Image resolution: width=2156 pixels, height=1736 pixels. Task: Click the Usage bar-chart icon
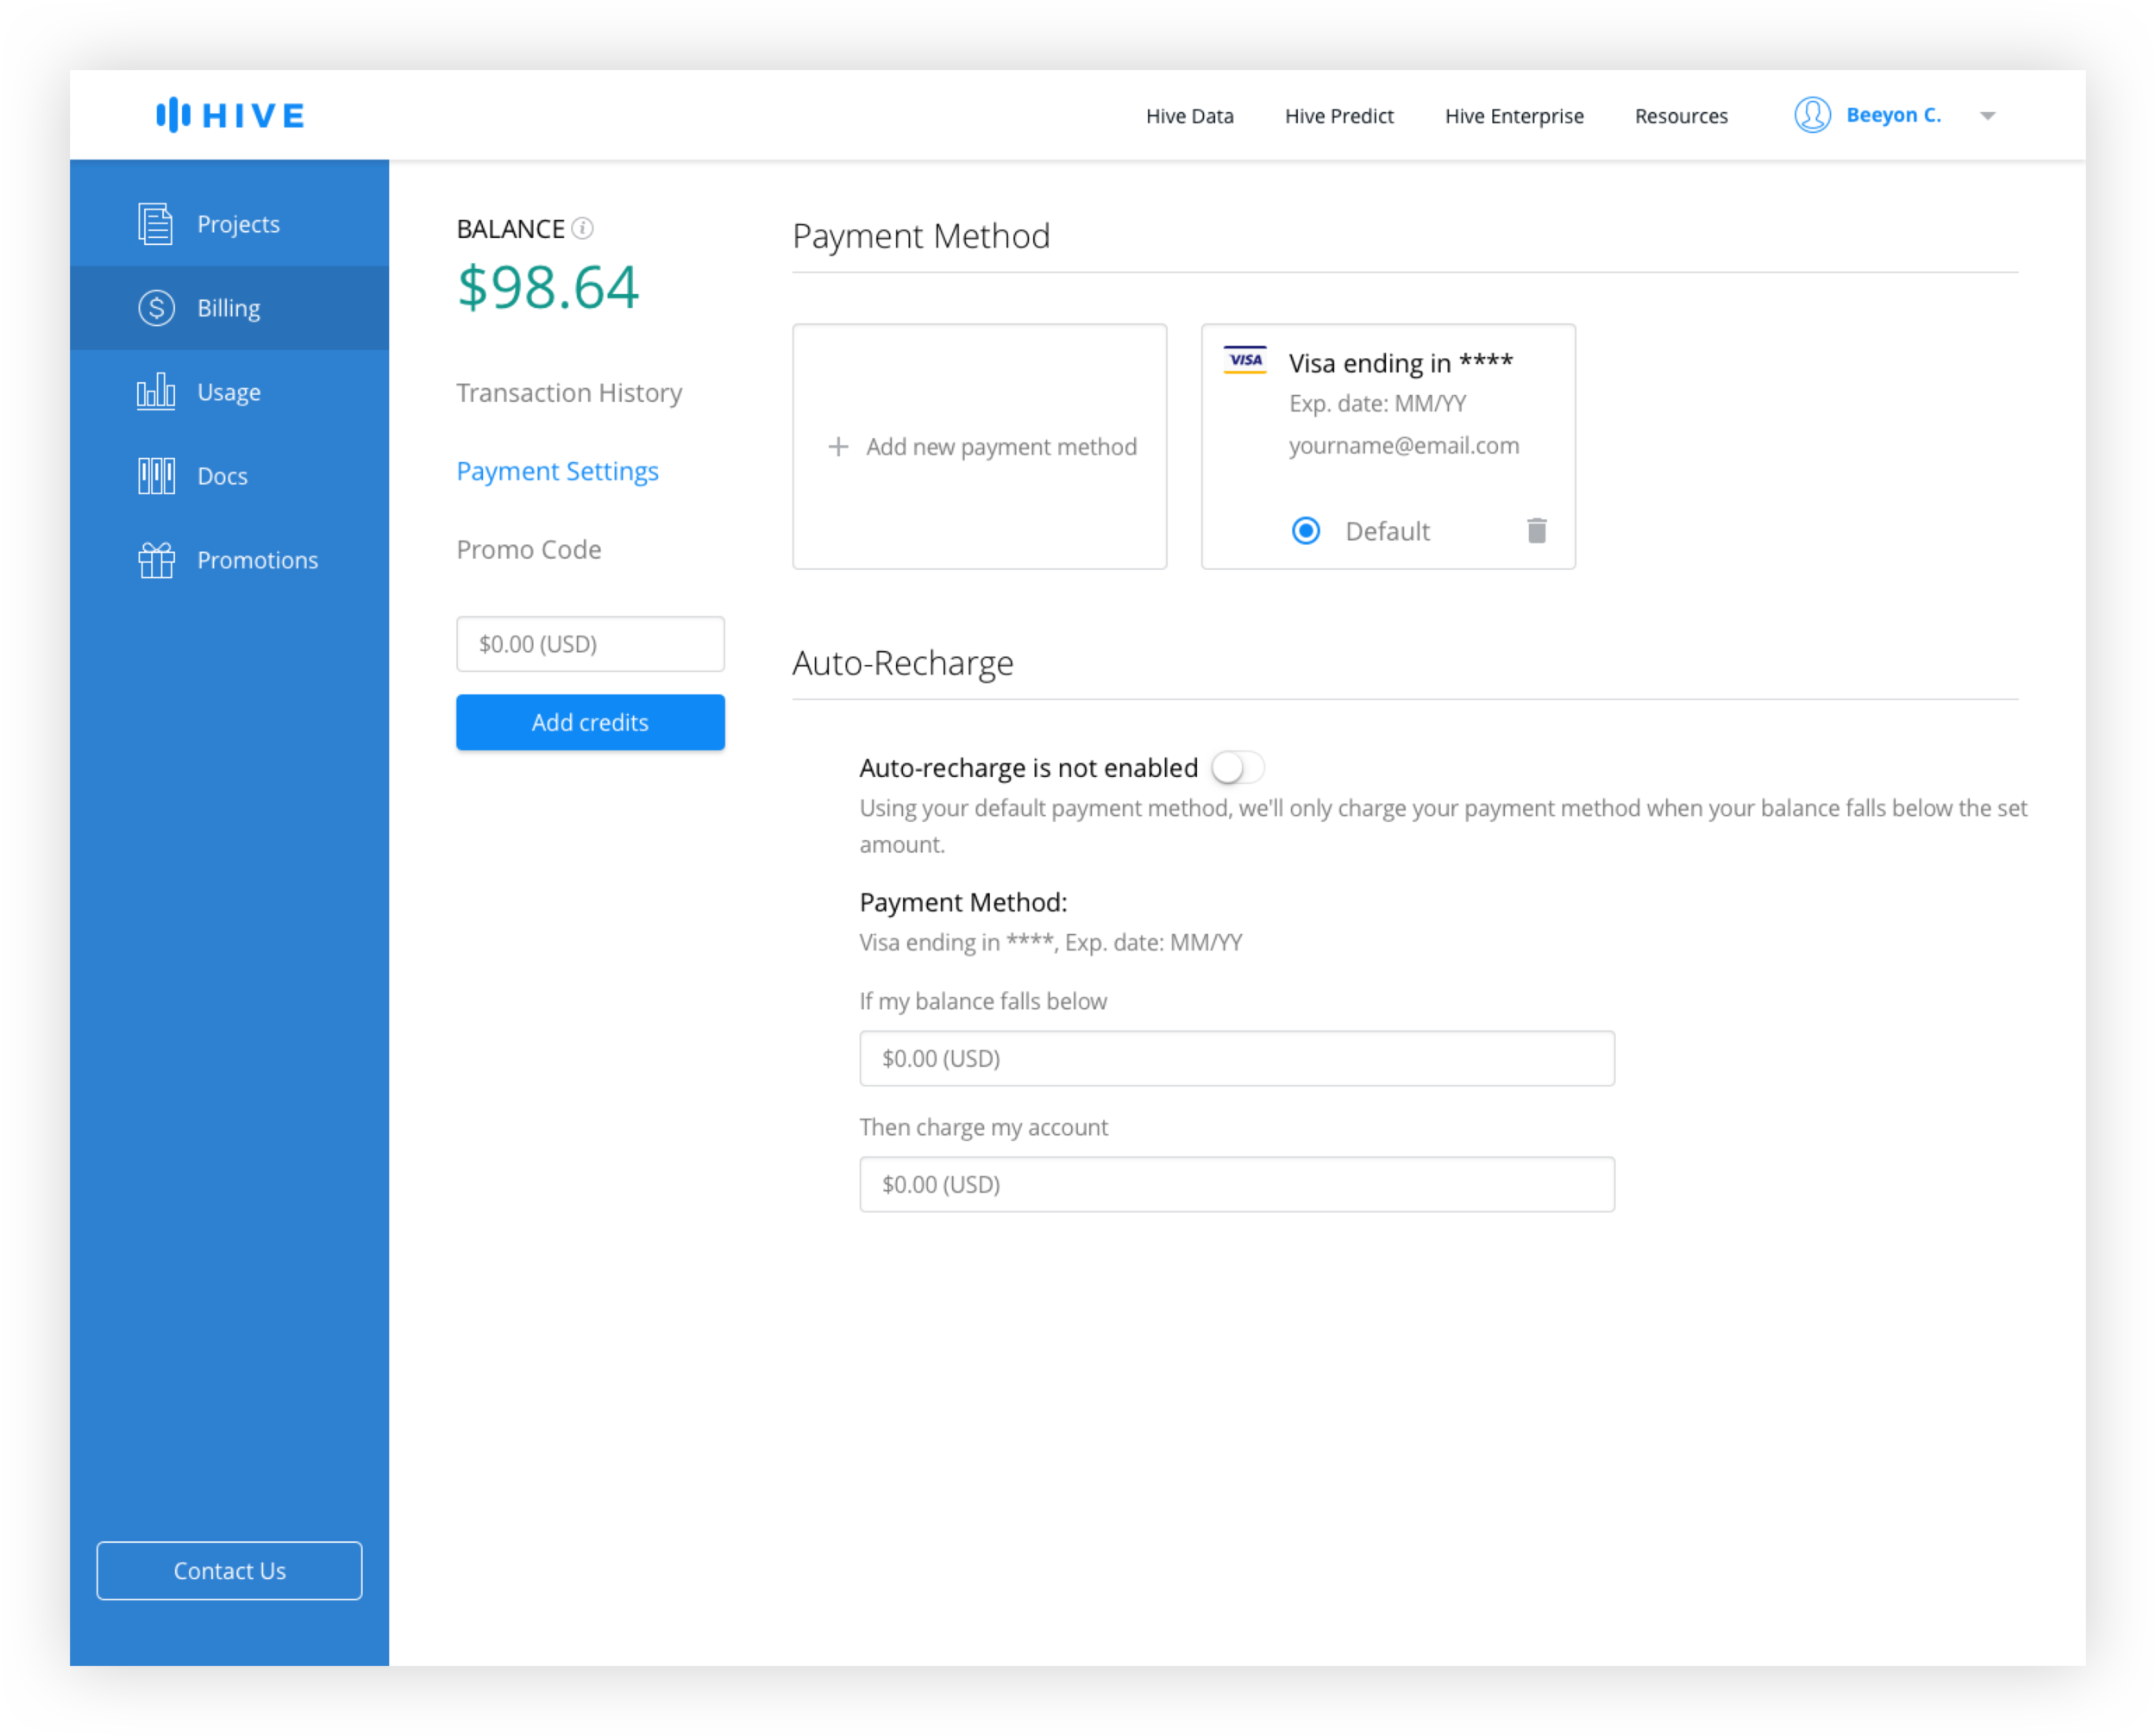coord(155,391)
